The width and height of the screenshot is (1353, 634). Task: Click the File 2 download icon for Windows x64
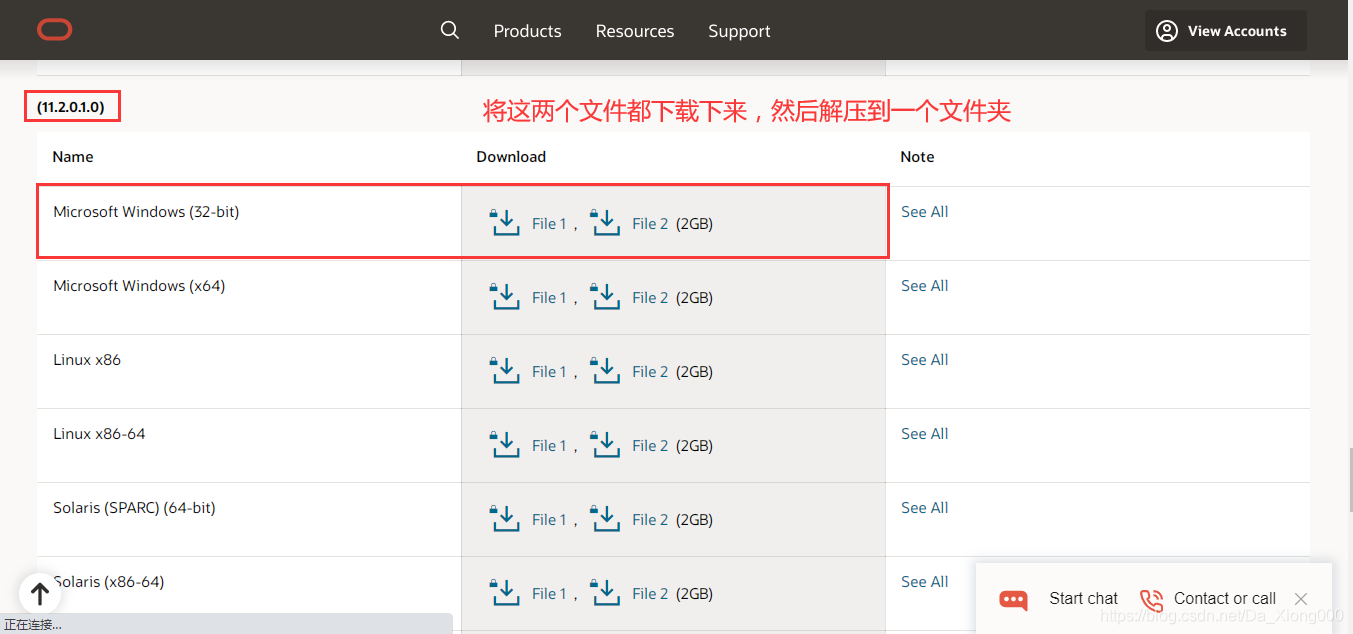pos(605,296)
